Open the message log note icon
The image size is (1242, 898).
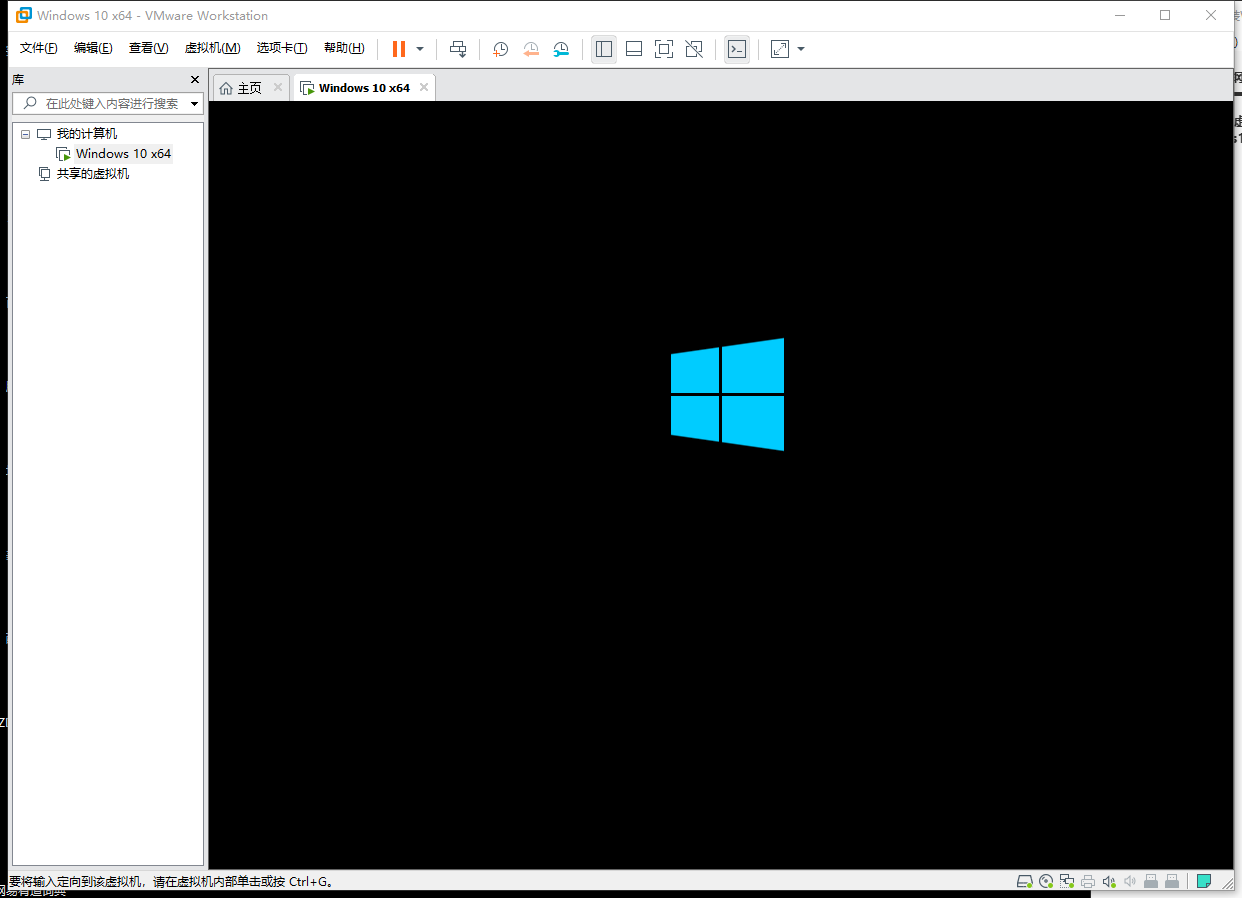[1204, 881]
